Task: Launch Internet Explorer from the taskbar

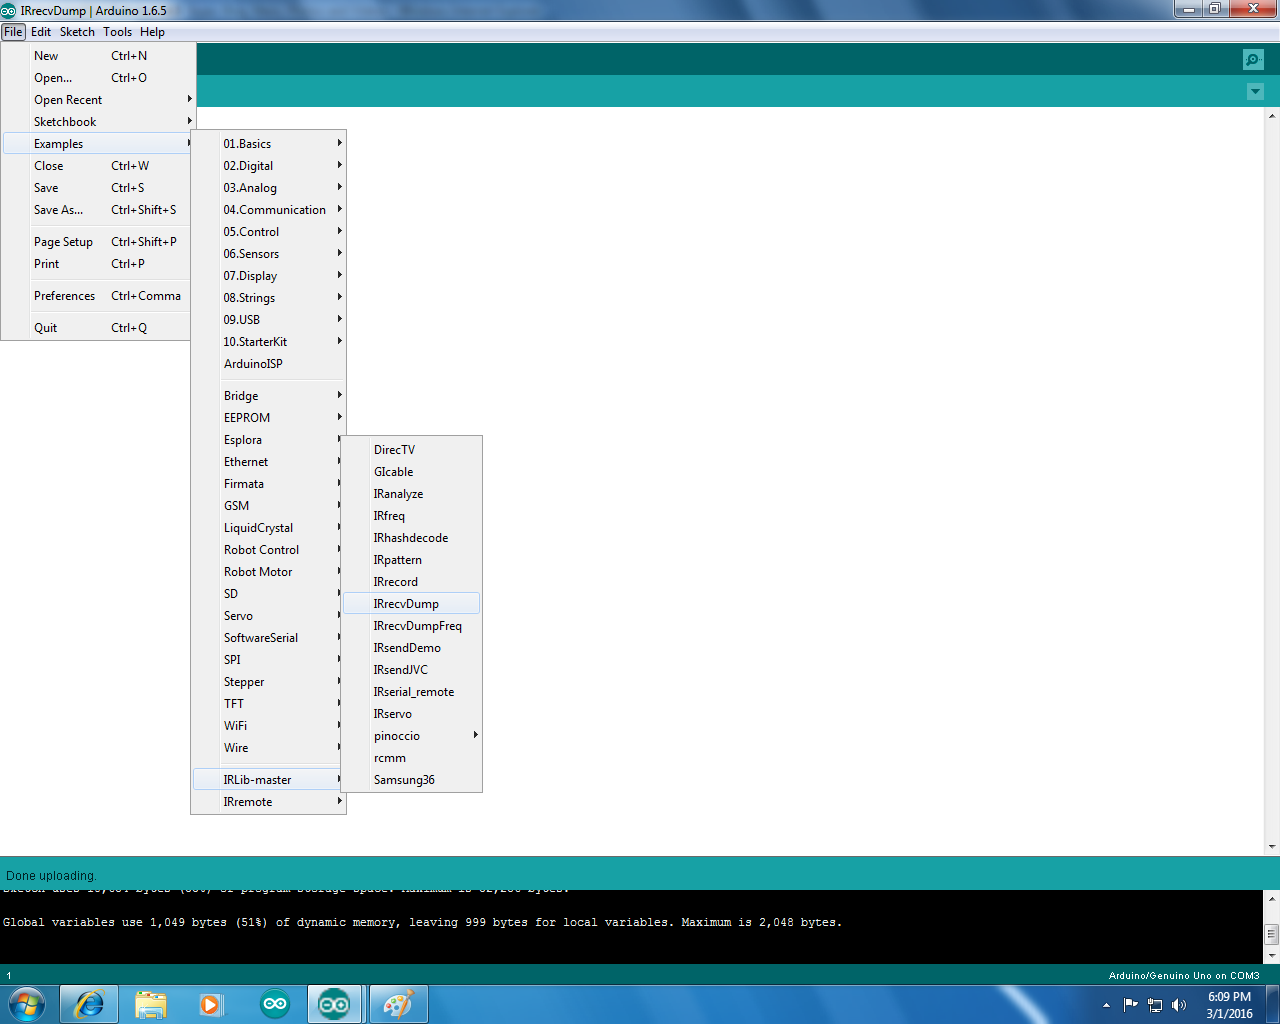Action: click(89, 1004)
